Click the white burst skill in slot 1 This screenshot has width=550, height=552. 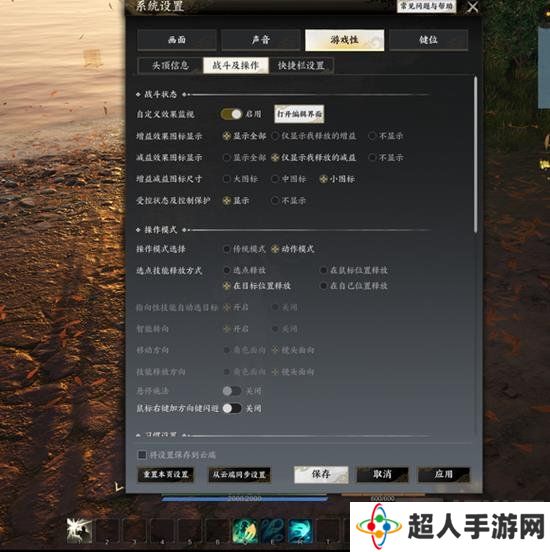pyautogui.click(x=80, y=531)
